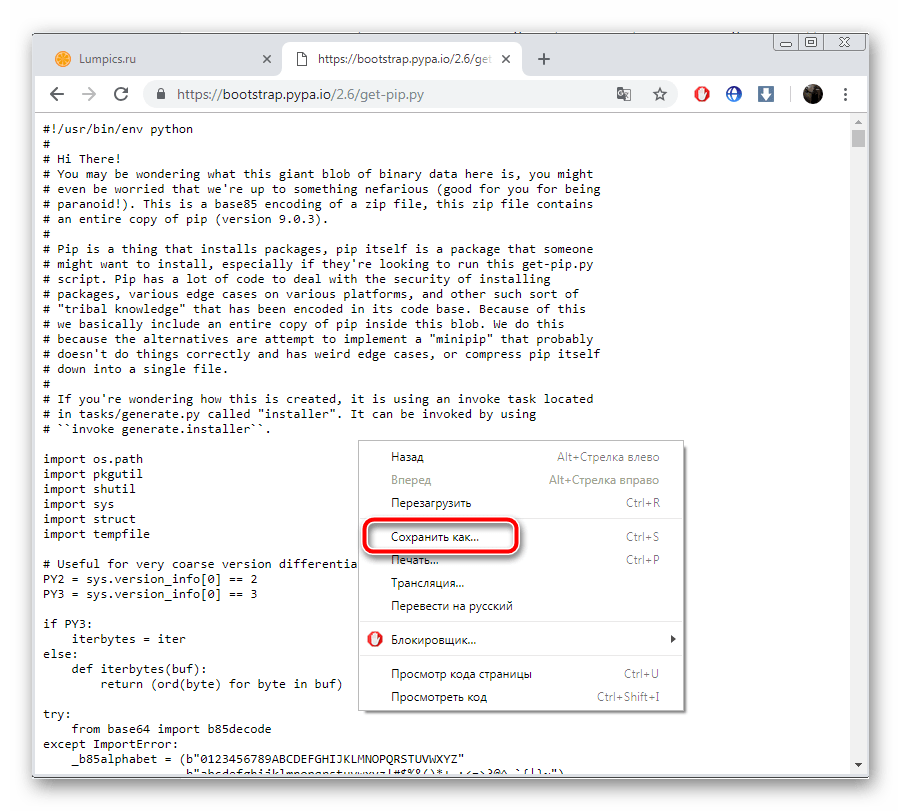
Task: Choose Просмотреть код menu item
Action: 521,697
